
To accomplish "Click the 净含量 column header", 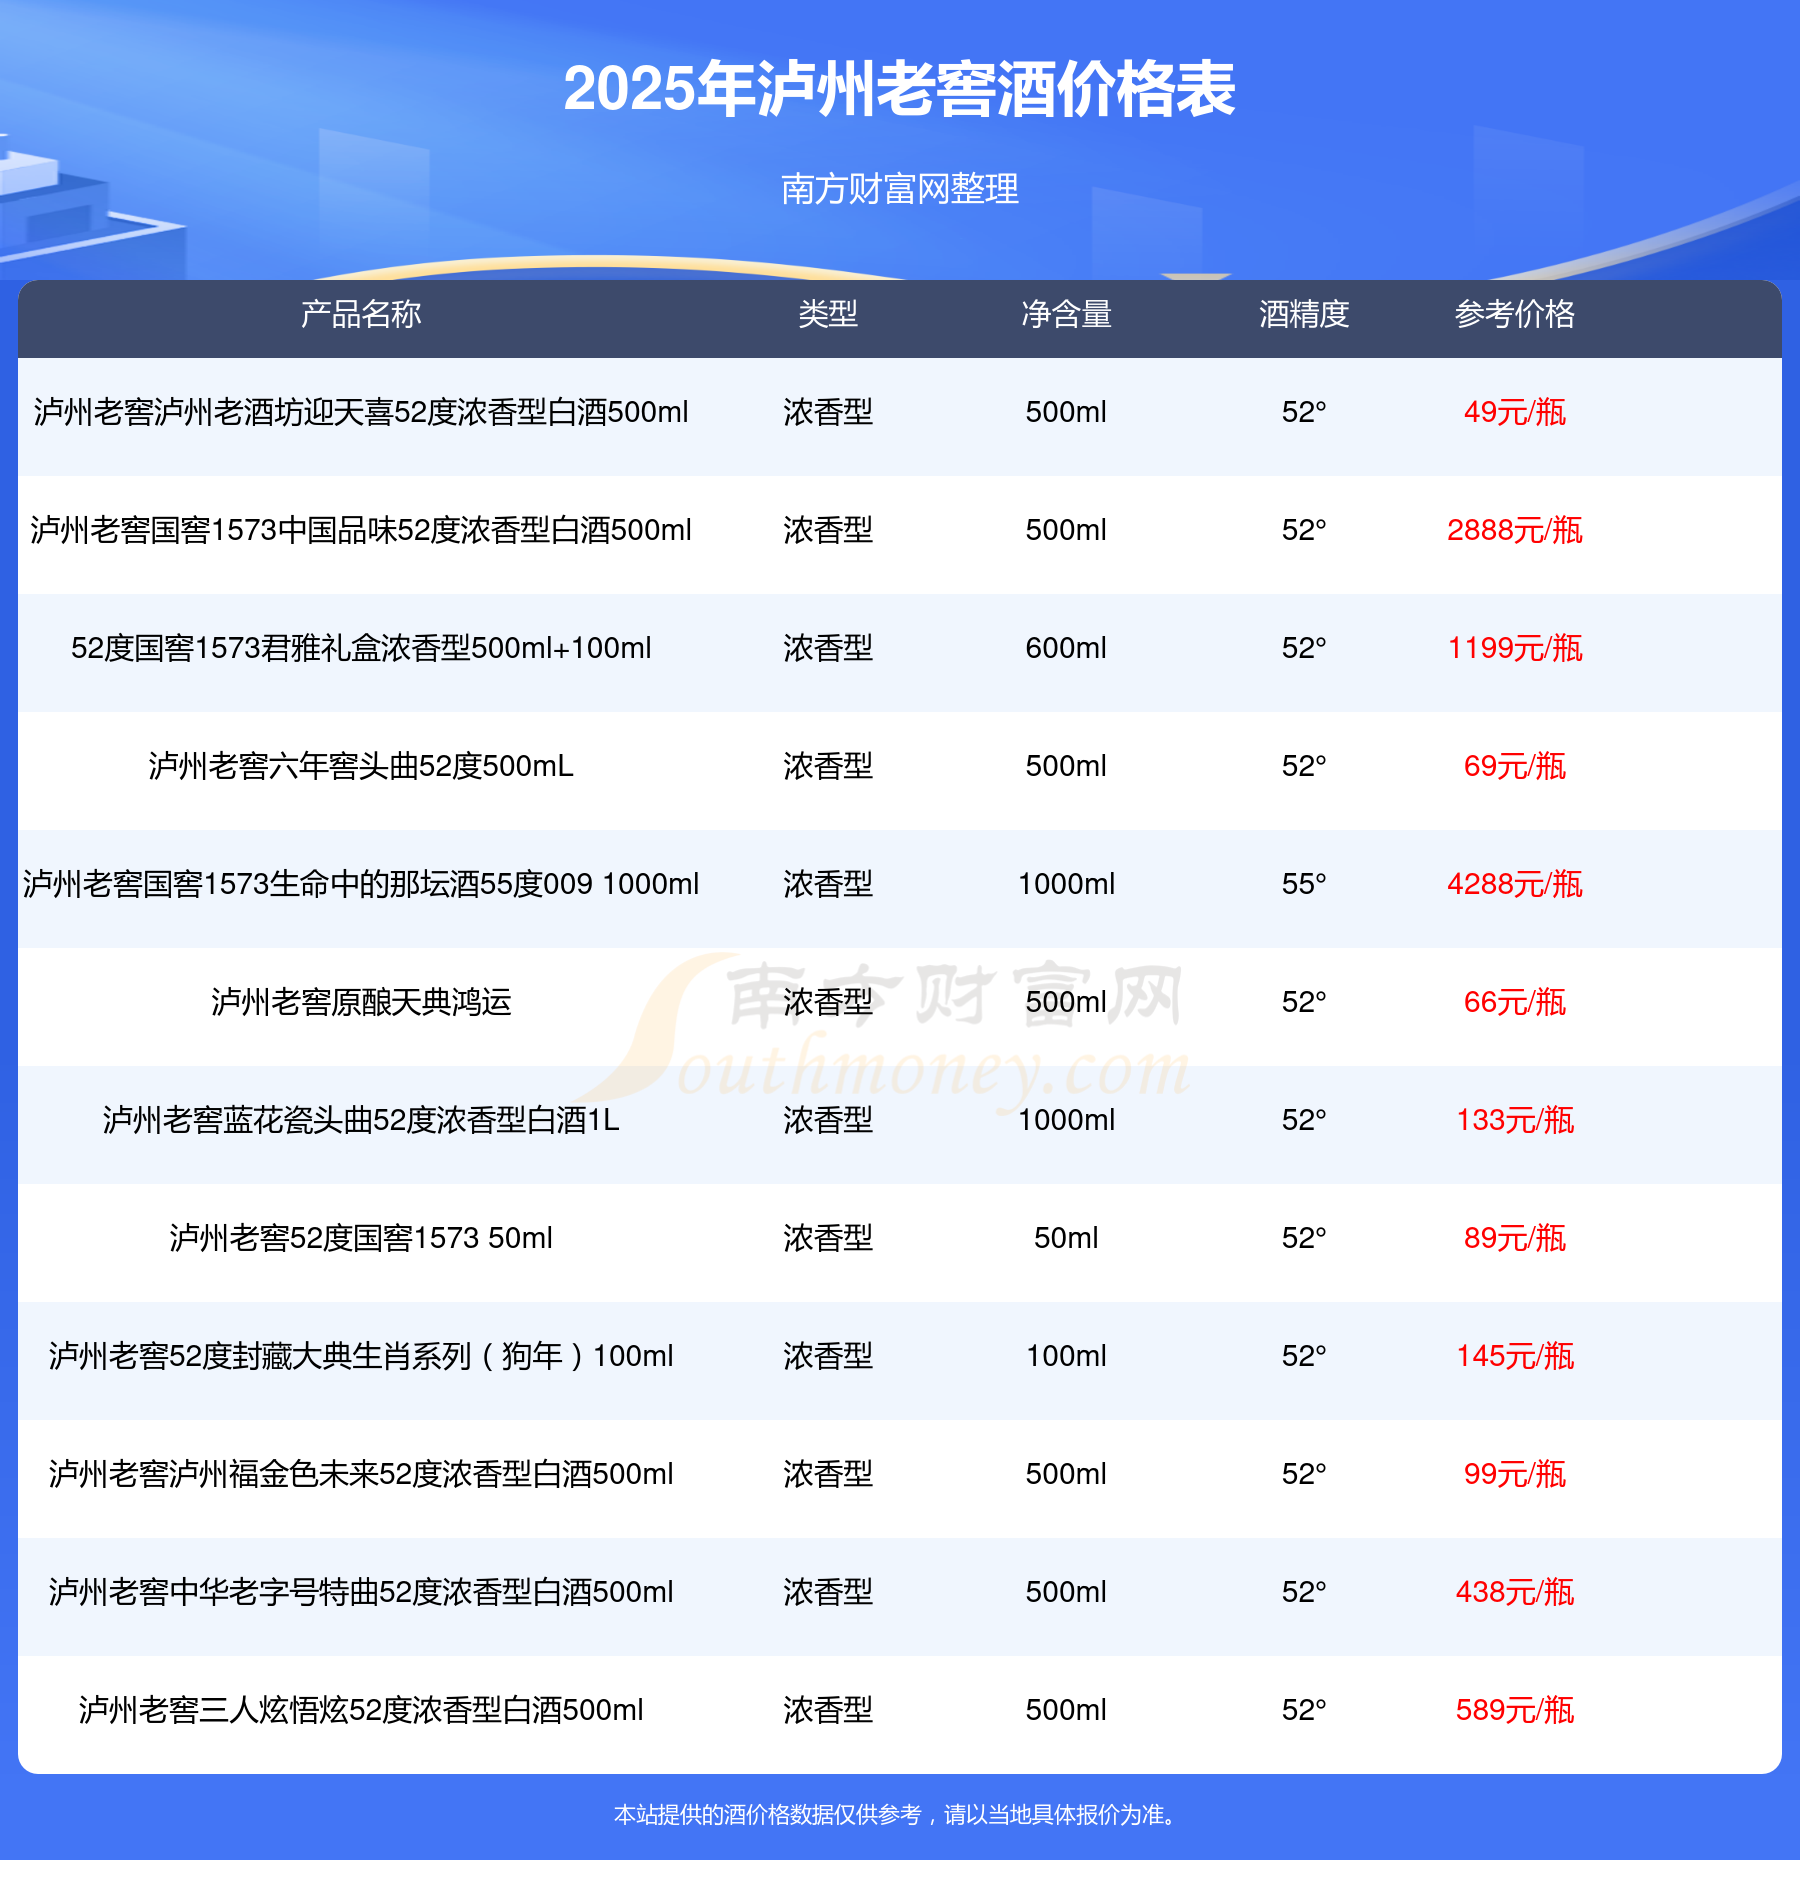I will pyautogui.click(x=1066, y=314).
